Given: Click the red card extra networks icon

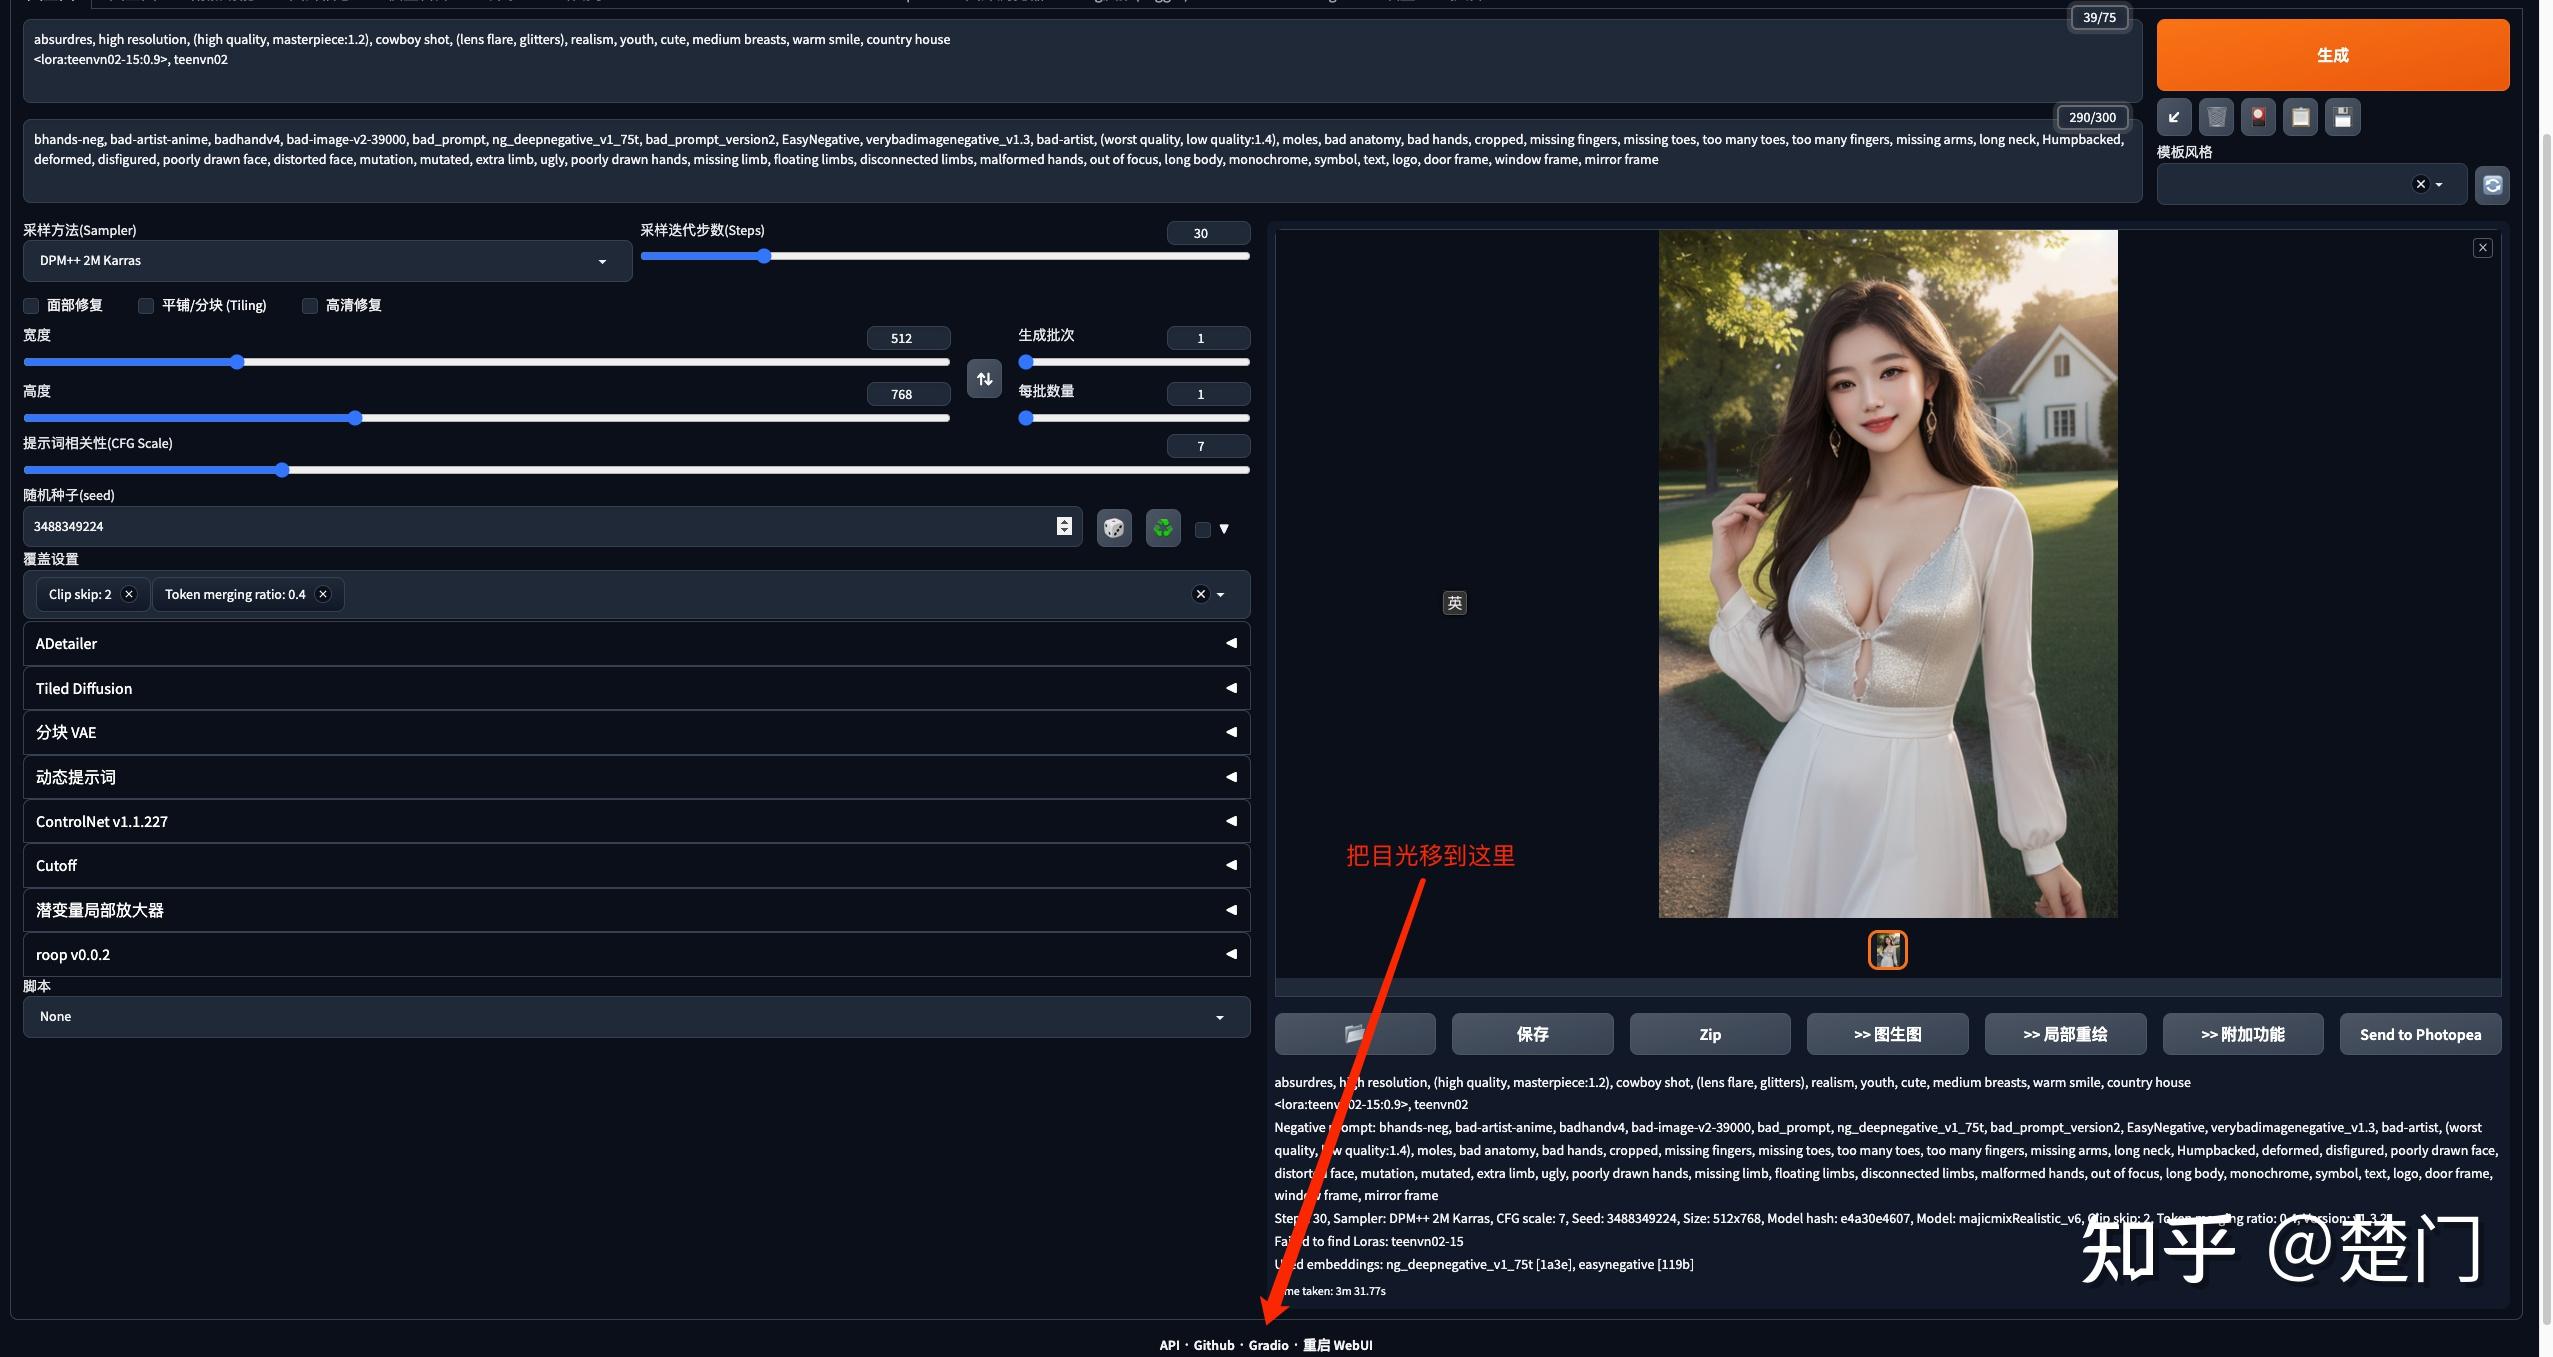Looking at the screenshot, I should [x=2258, y=117].
